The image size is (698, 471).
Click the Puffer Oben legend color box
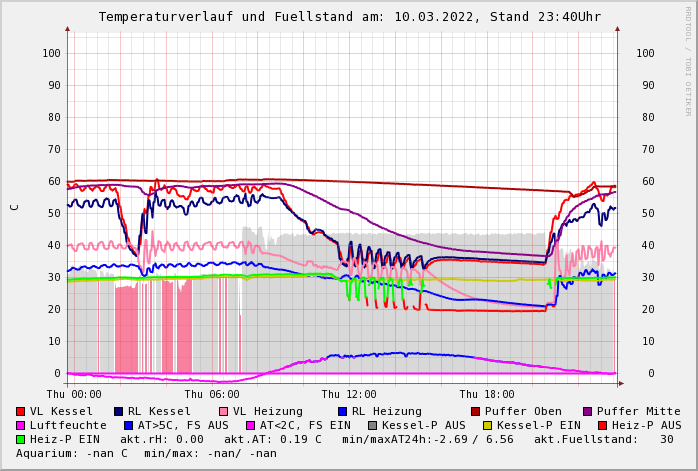coord(476,411)
